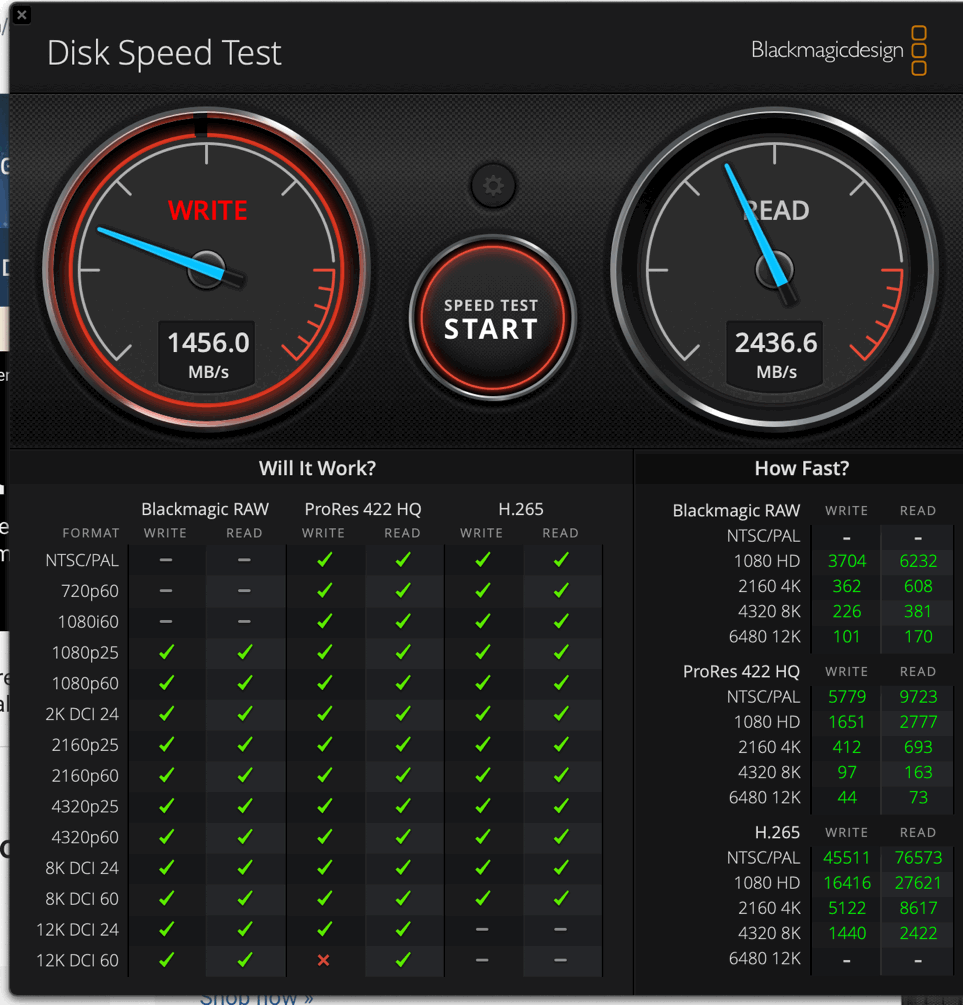Viewport: 963px width, 1005px height.
Task: Click the Will It Work? heading
Action: point(317,468)
